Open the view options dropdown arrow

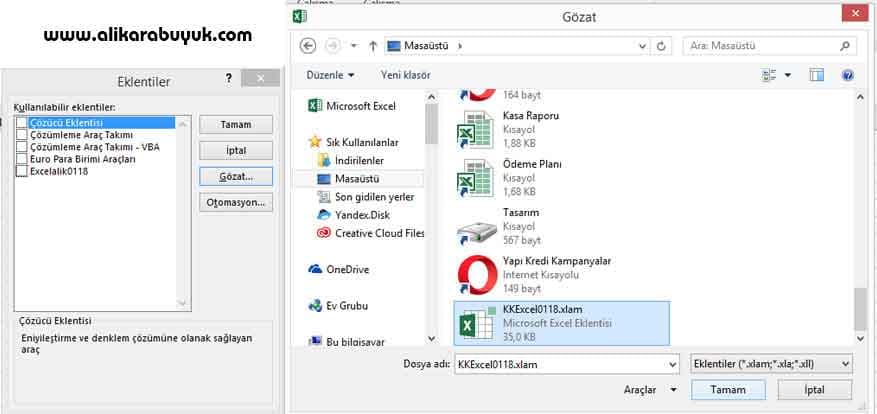[x=787, y=75]
